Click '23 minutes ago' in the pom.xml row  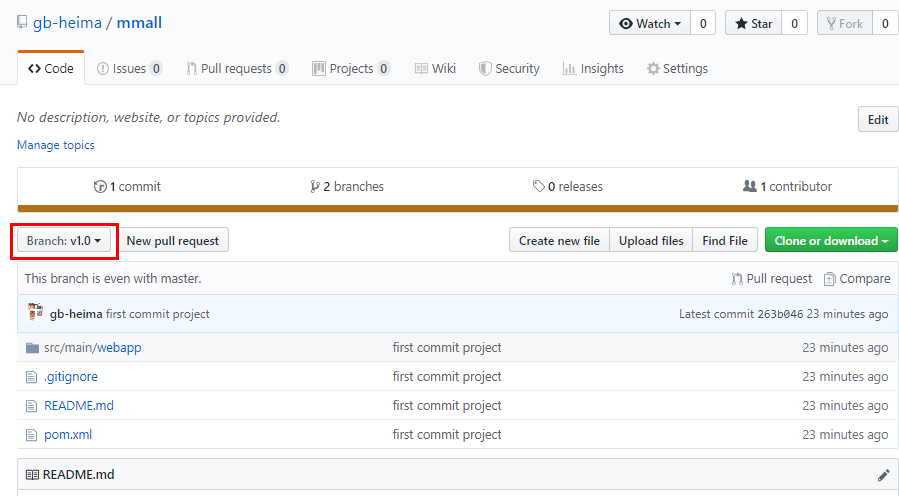845,435
